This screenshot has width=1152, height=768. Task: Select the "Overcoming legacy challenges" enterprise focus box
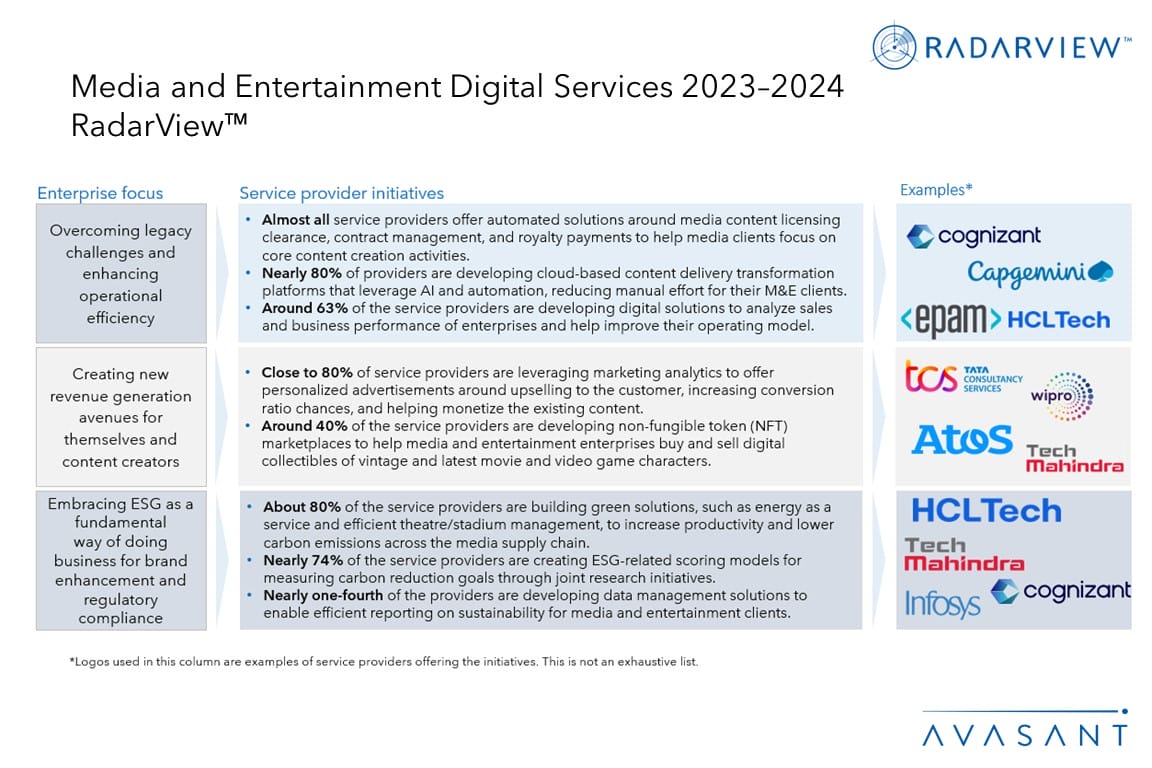120,273
